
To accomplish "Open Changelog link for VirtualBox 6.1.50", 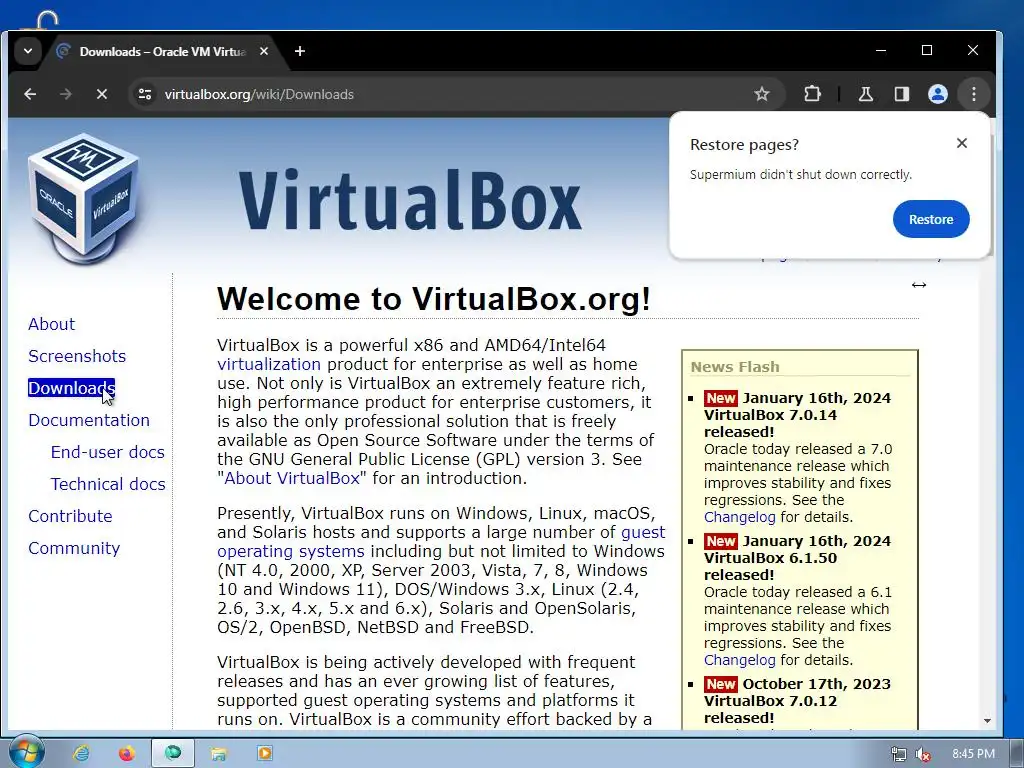I will pos(740,660).
